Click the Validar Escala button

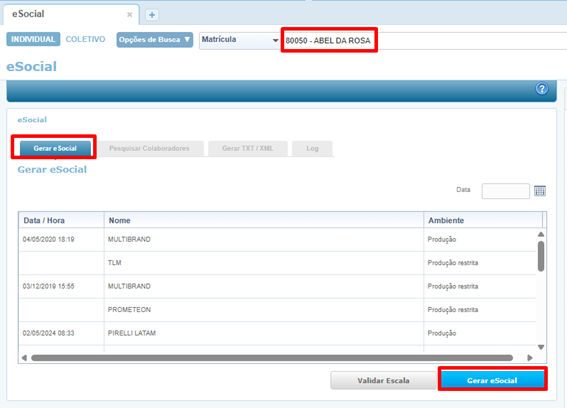383,380
